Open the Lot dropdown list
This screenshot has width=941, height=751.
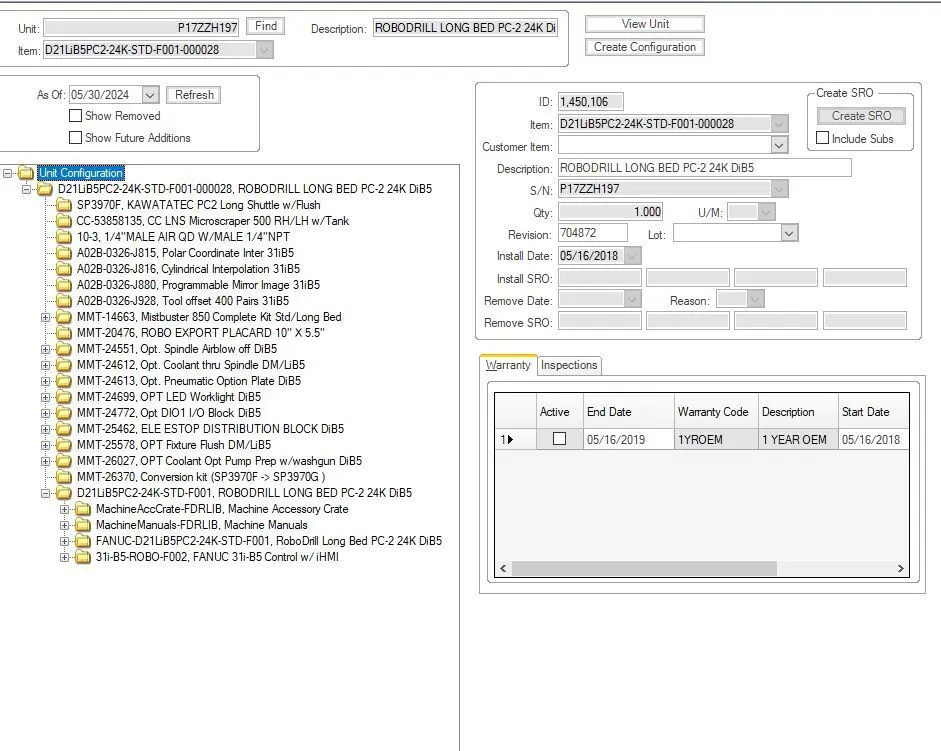pyautogui.click(x=789, y=233)
